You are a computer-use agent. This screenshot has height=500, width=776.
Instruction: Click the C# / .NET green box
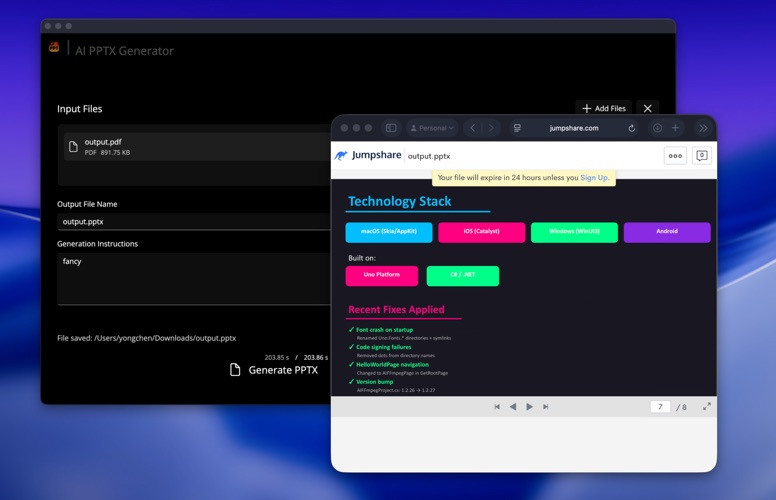(x=463, y=276)
